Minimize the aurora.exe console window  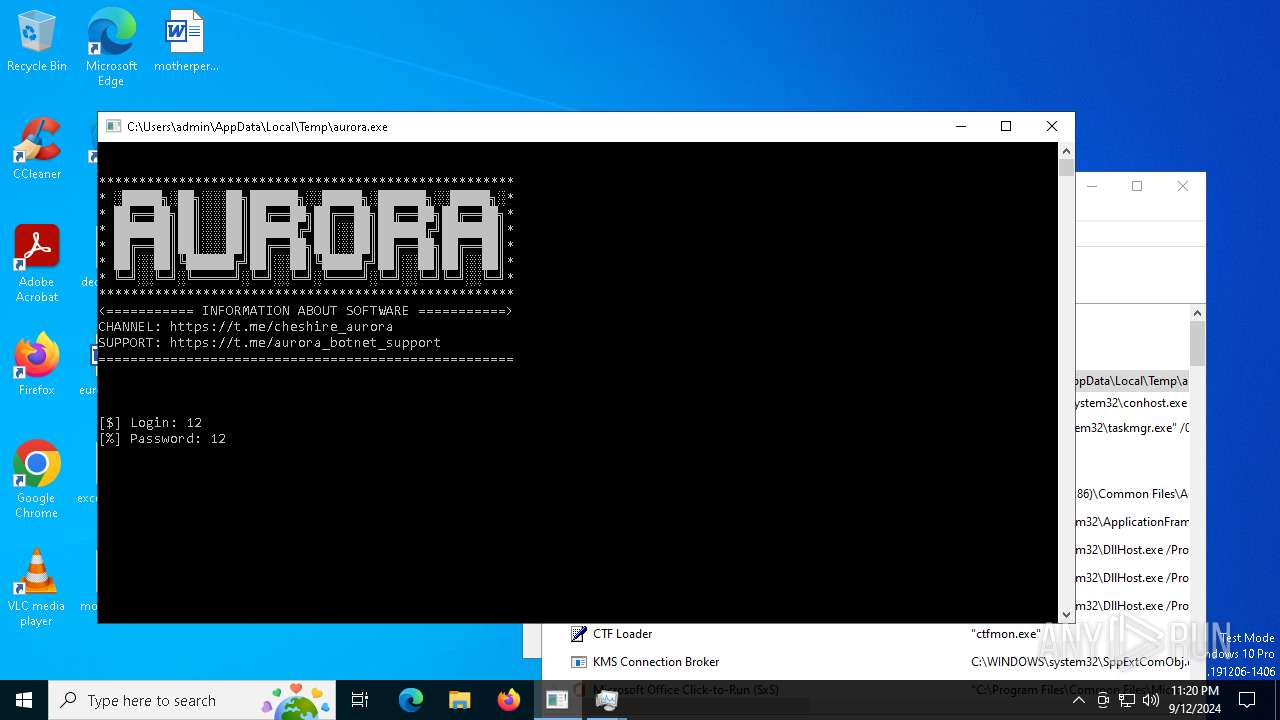pyautogui.click(x=961, y=127)
